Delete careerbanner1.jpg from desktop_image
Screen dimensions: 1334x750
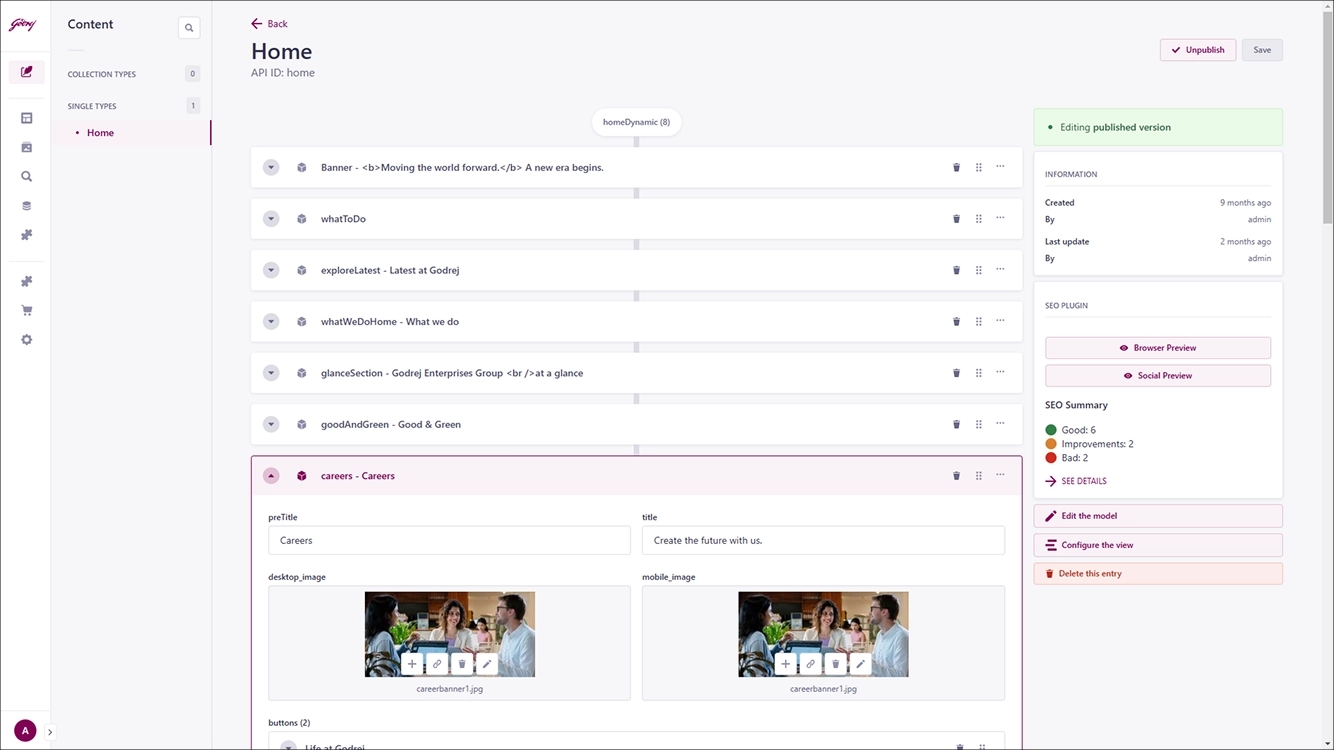coord(461,663)
